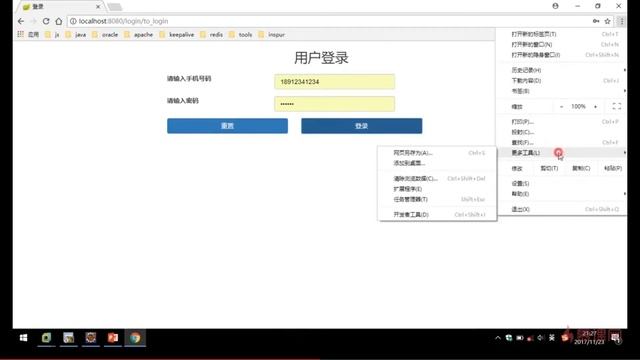The height and width of the screenshot is (360, 640).
Task: Click the volume speaker tray icon
Action: pyautogui.click(x=541, y=338)
